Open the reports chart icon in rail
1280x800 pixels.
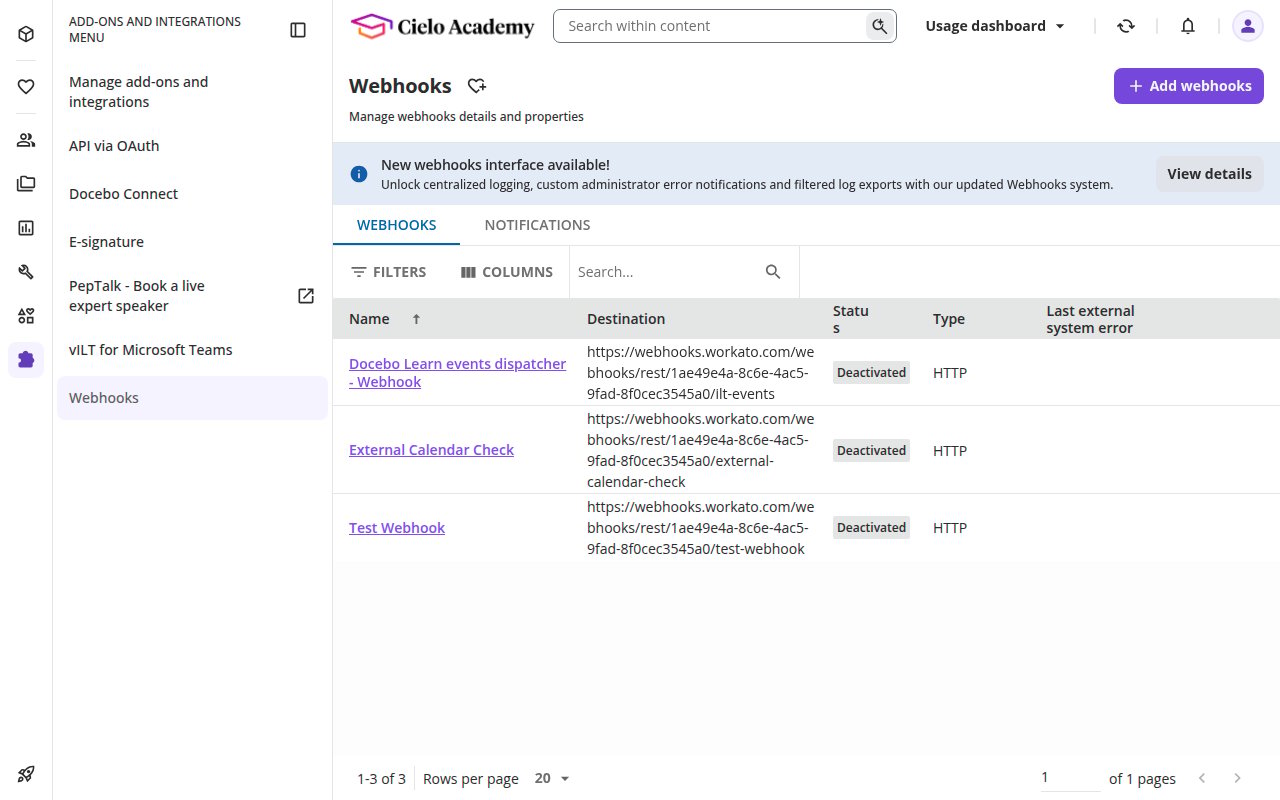coord(26,228)
